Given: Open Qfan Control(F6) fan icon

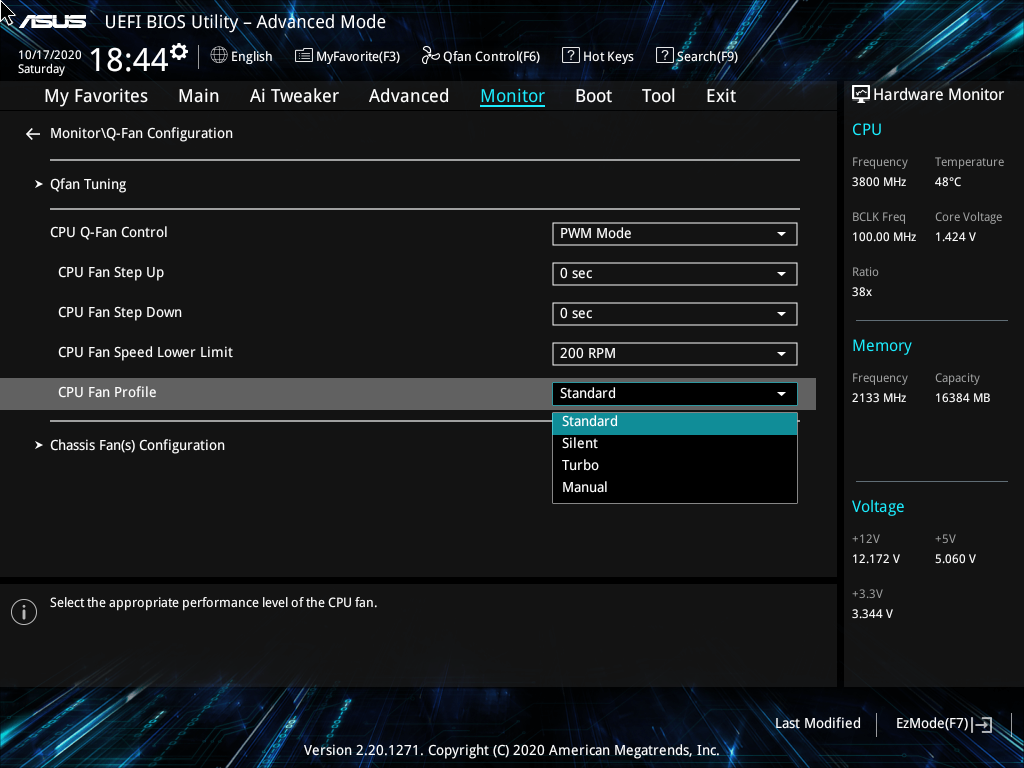Looking at the screenshot, I should pos(430,56).
